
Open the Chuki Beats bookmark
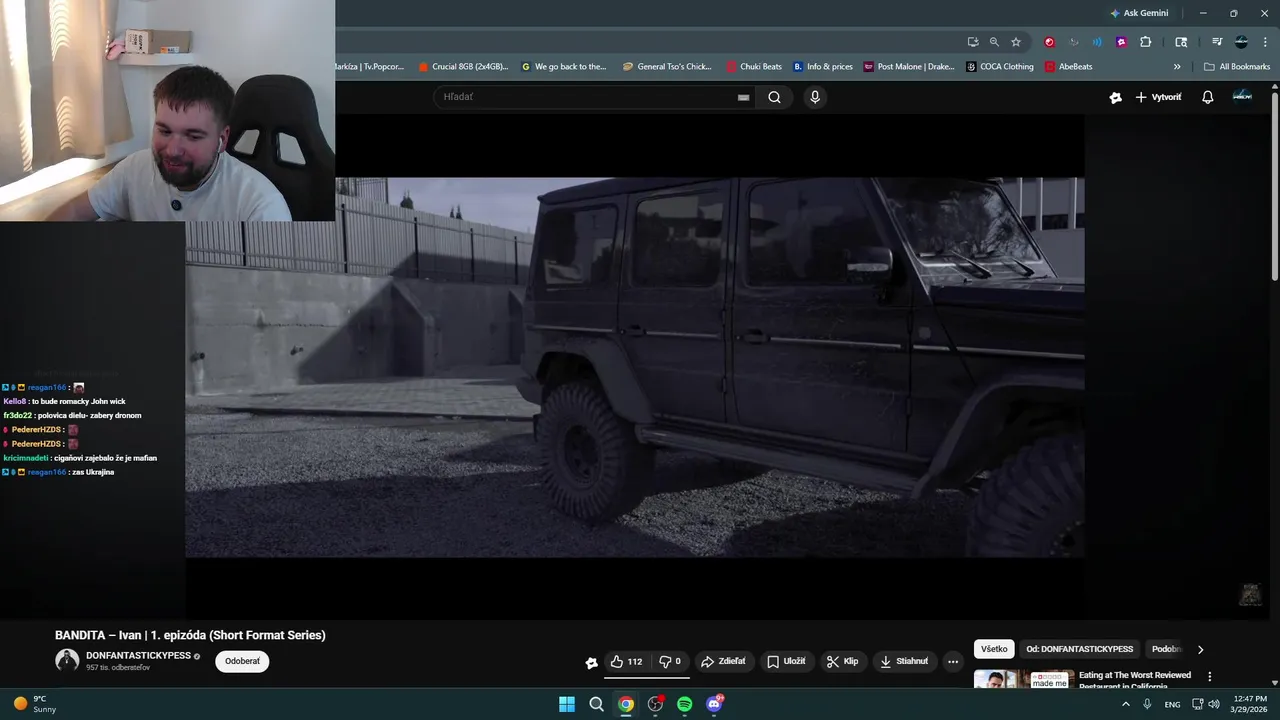(x=754, y=67)
